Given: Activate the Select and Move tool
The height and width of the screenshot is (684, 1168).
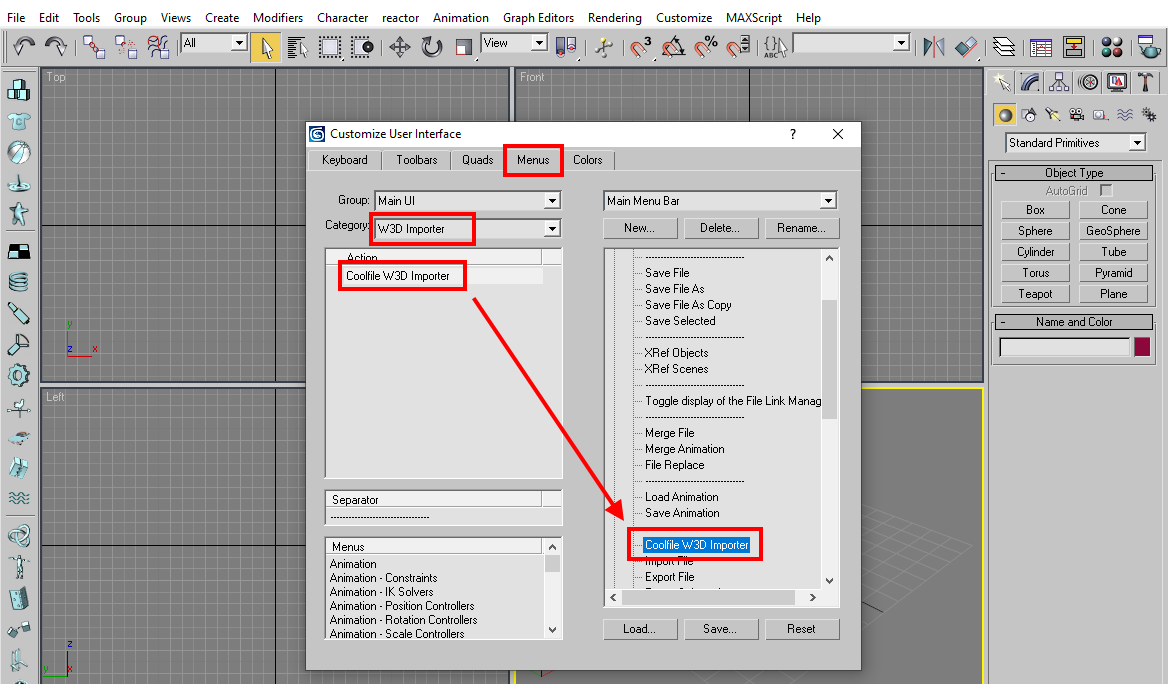Looking at the screenshot, I should pos(400,47).
